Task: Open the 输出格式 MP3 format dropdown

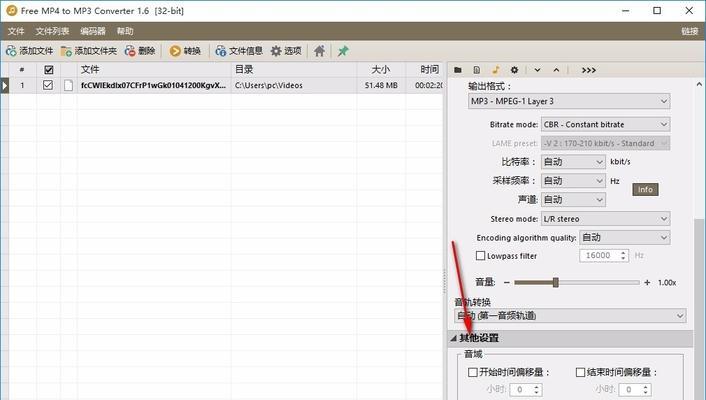Action: [x=569, y=101]
